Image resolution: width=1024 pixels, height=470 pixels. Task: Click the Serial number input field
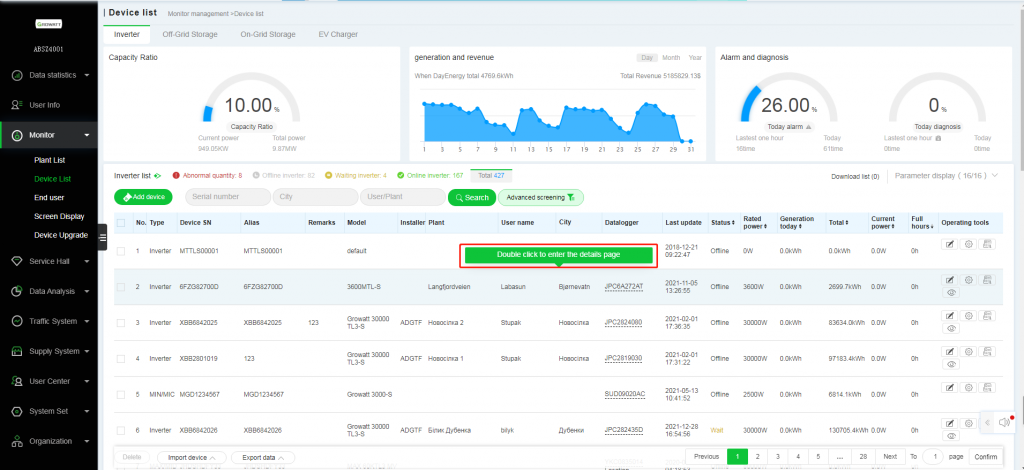pyautogui.click(x=228, y=197)
